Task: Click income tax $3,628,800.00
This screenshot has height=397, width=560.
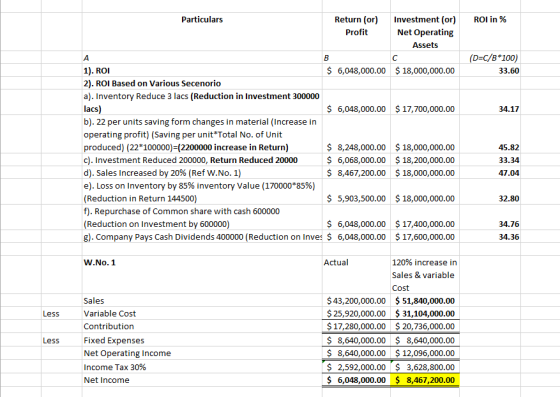Action: [425, 367]
